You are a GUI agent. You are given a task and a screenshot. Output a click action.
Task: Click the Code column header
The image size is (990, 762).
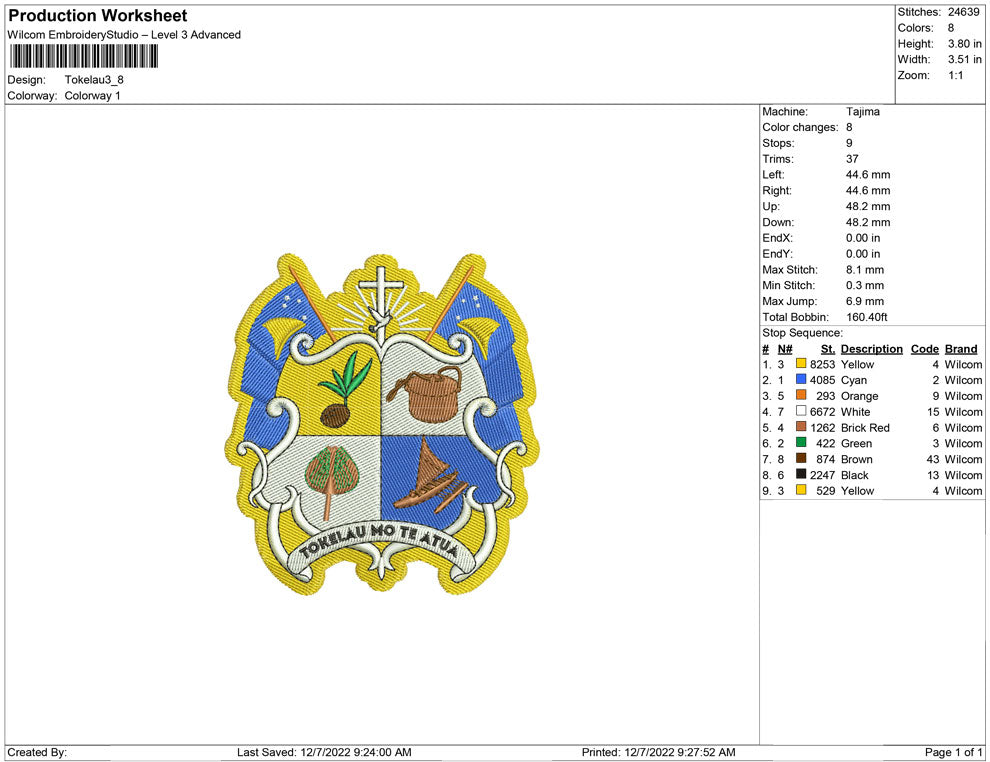click(924, 349)
